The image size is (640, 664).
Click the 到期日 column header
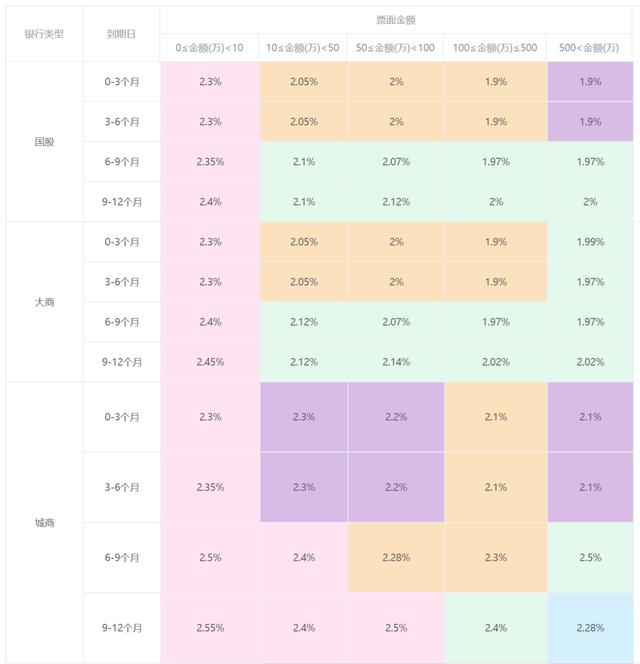coord(121,33)
